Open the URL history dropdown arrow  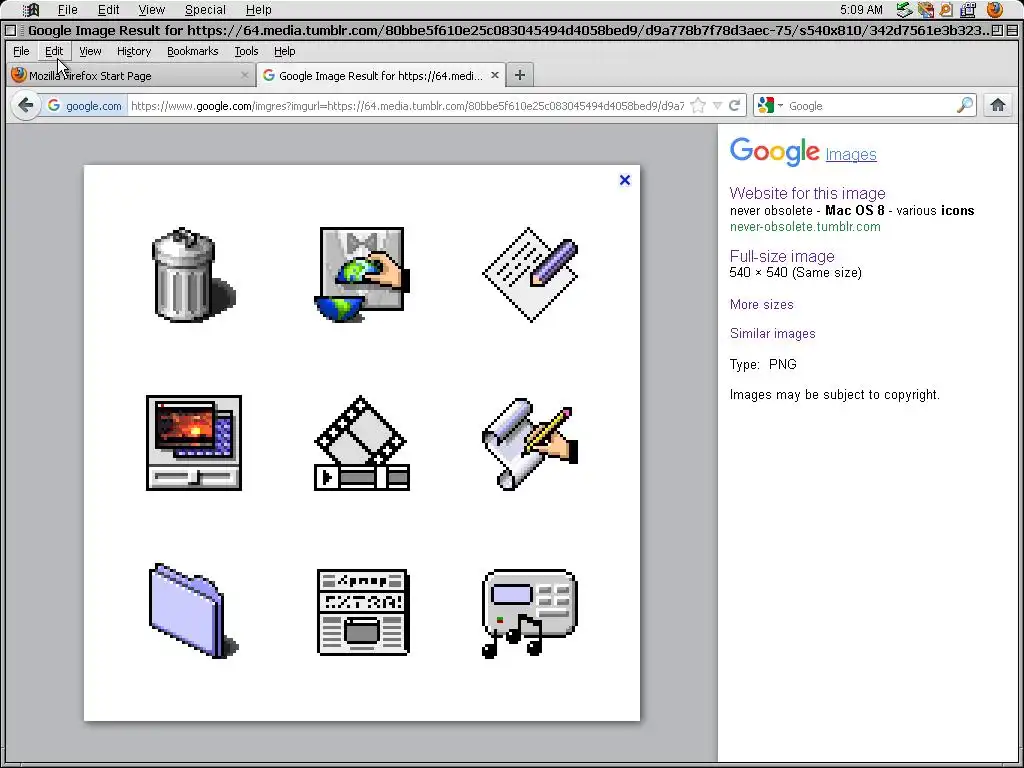(717, 105)
